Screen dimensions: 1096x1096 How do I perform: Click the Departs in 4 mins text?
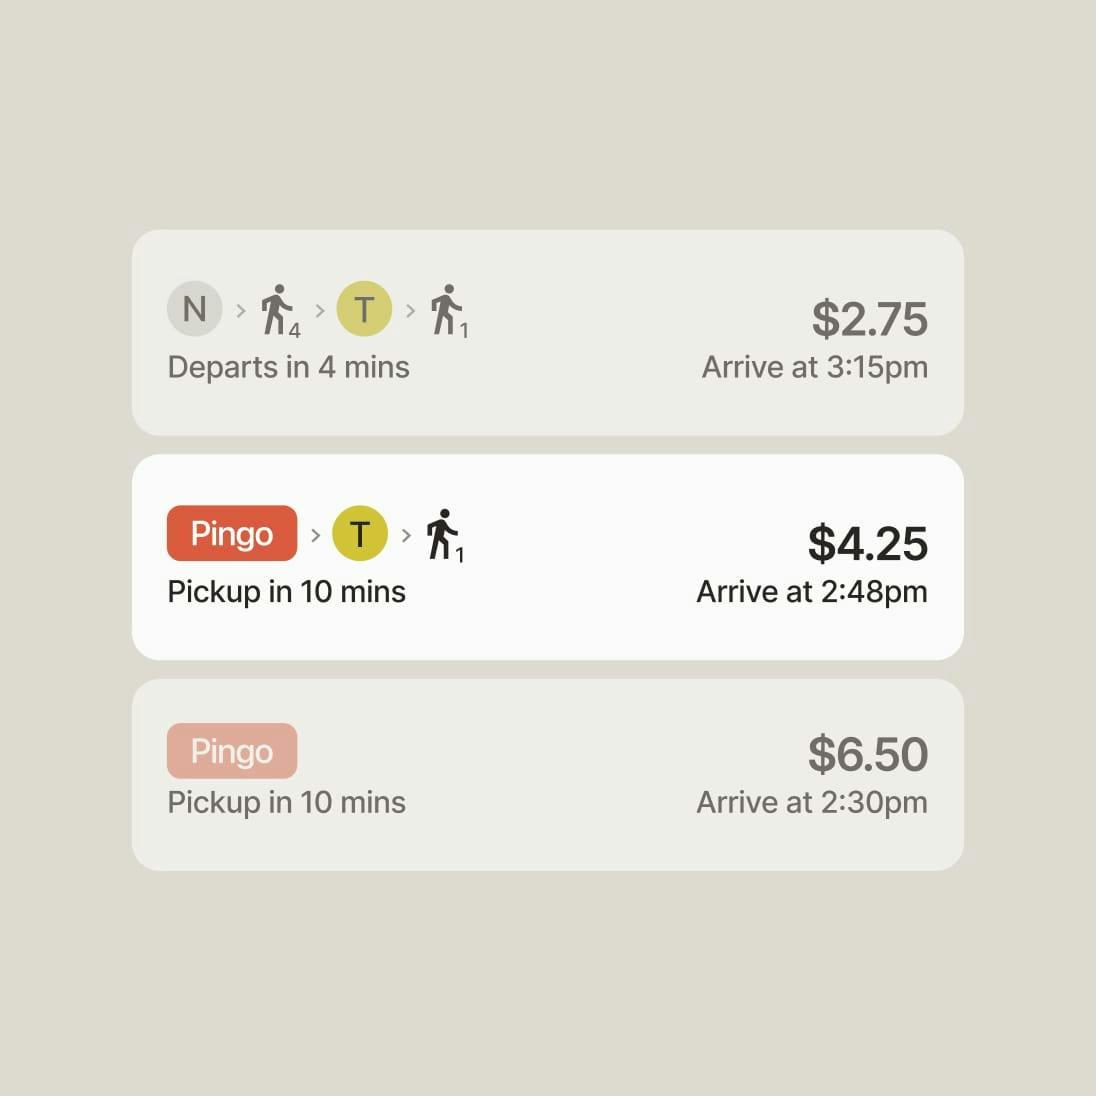click(288, 368)
